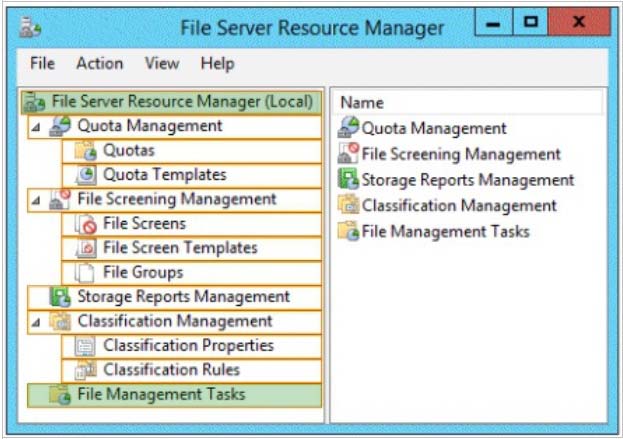Collapse the Classification Management tree node

pyautogui.click(x=36, y=322)
